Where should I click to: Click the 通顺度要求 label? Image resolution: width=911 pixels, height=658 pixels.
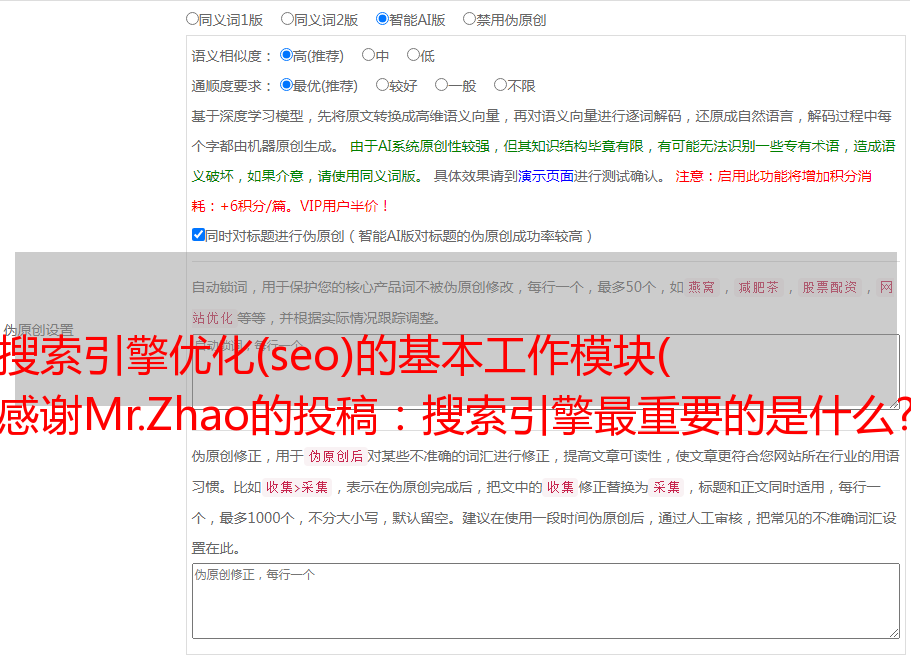point(232,87)
